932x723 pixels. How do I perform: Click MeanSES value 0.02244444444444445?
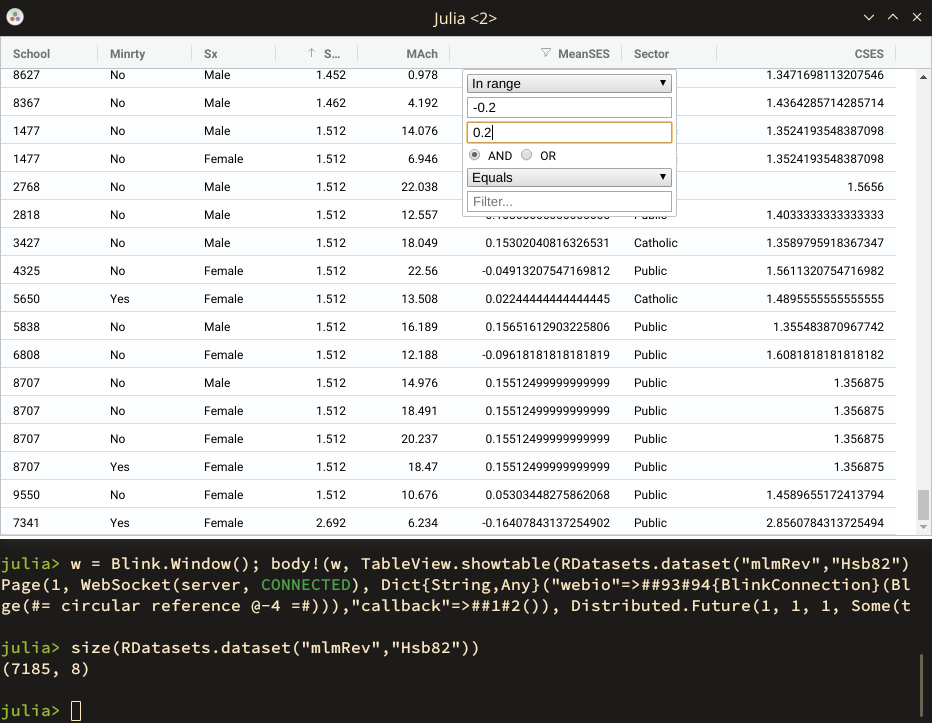(547, 298)
